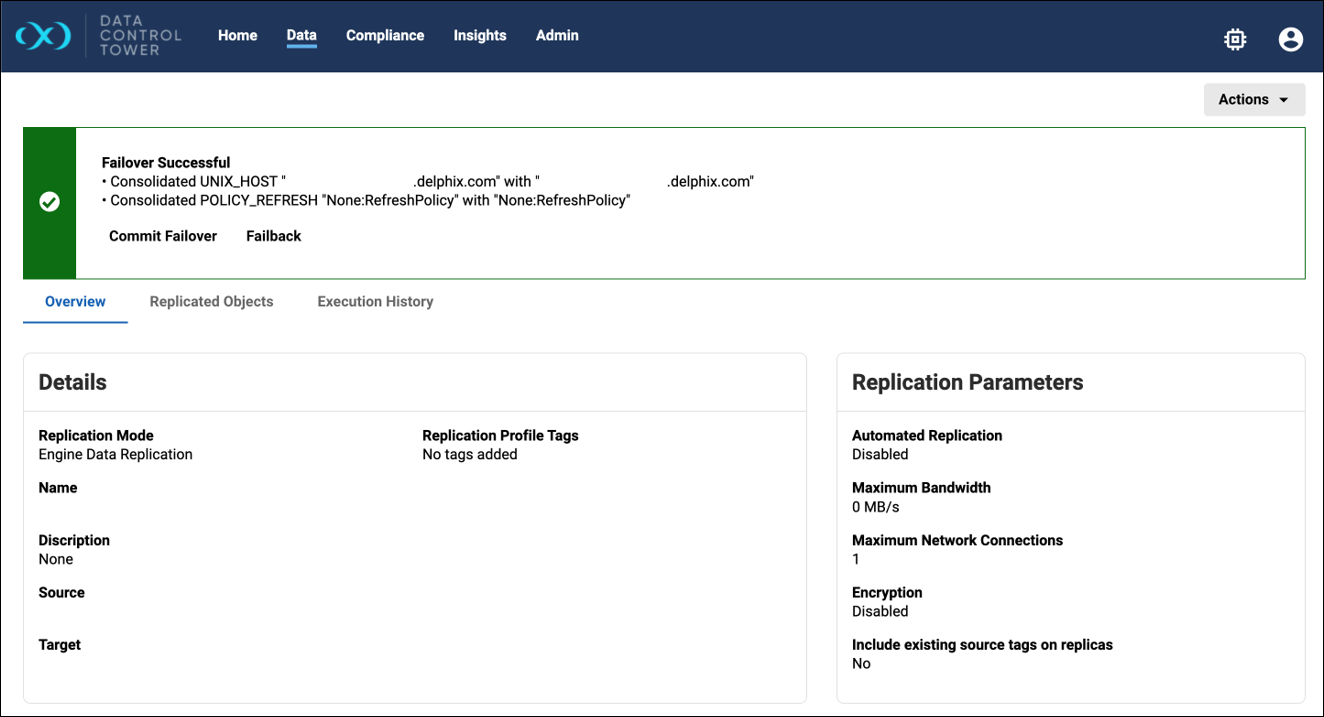Click the green success checkmark icon
The height and width of the screenshot is (717, 1324).
[x=49, y=202]
